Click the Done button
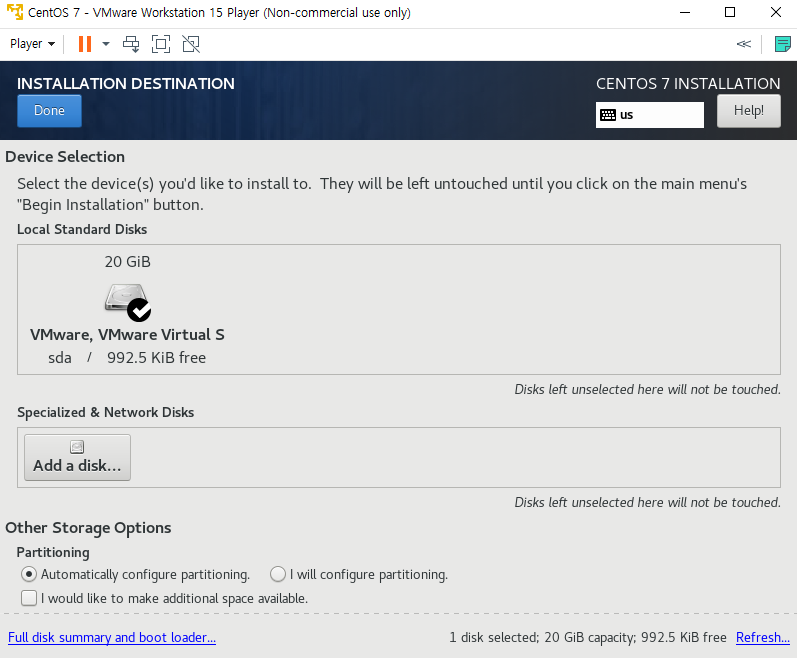Image resolution: width=797 pixels, height=658 pixels. pos(49,111)
